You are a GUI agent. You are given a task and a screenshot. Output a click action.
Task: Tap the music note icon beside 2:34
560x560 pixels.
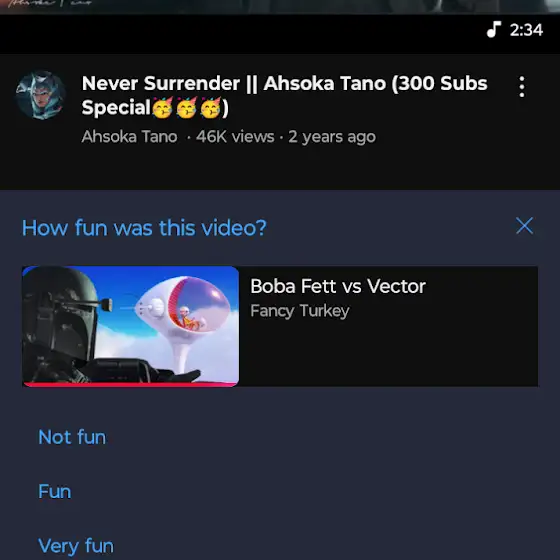(x=494, y=29)
